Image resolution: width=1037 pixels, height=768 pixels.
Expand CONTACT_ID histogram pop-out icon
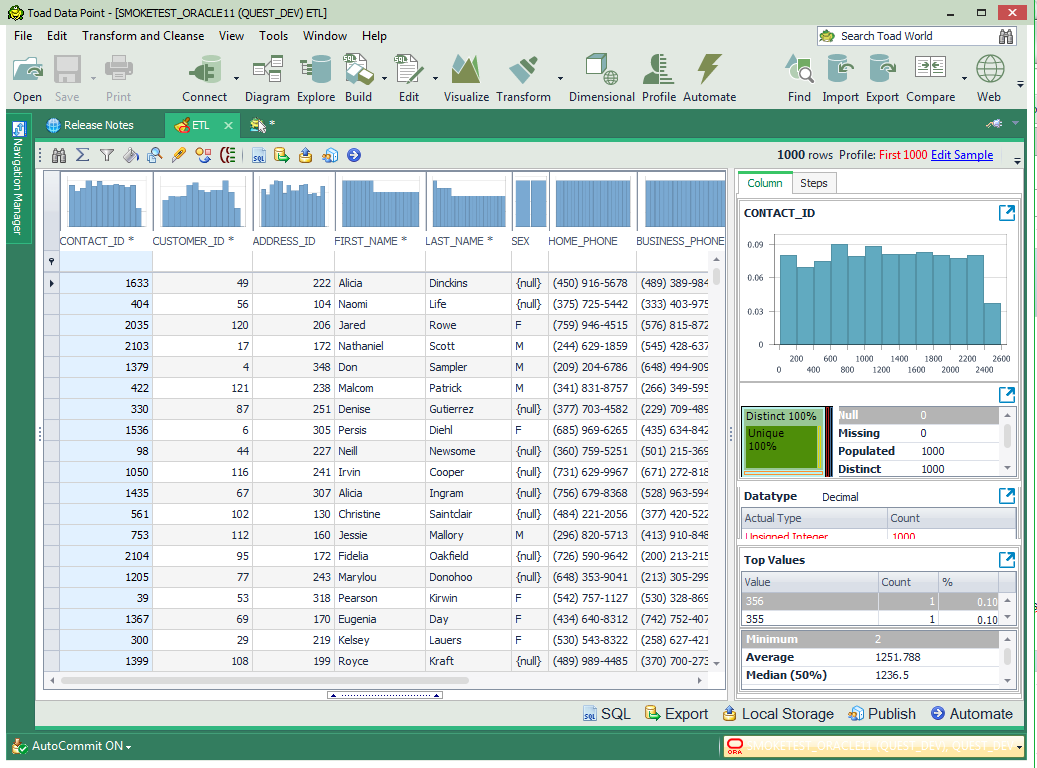tap(1007, 213)
